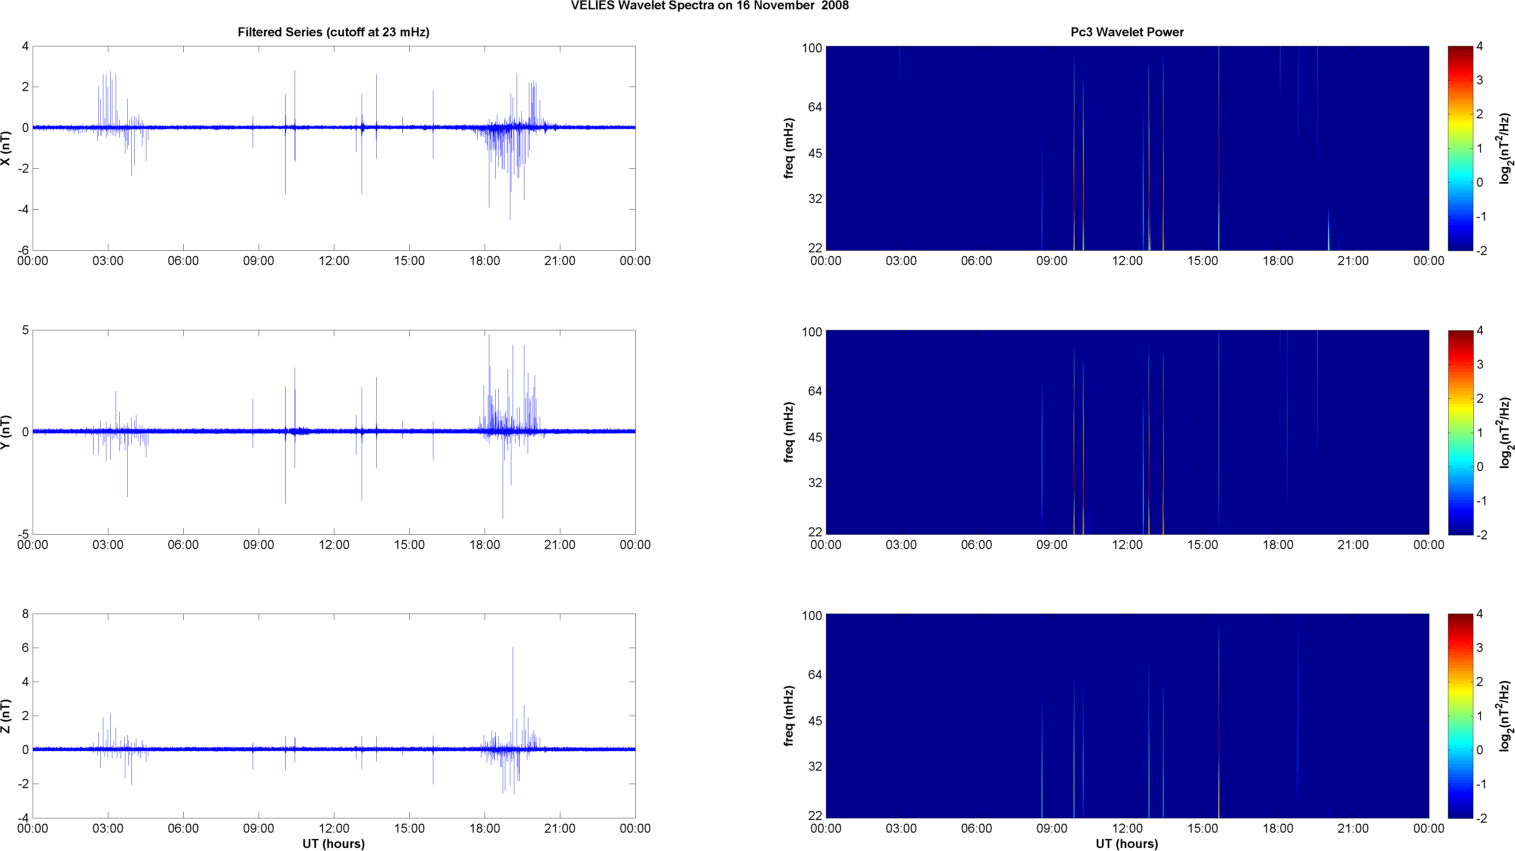The width and height of the screenshot is (1515, 851).
Task: Click 'UT (hours)' label under the bottom wavelet spectrogram
Action: [x=1127, y=844]
